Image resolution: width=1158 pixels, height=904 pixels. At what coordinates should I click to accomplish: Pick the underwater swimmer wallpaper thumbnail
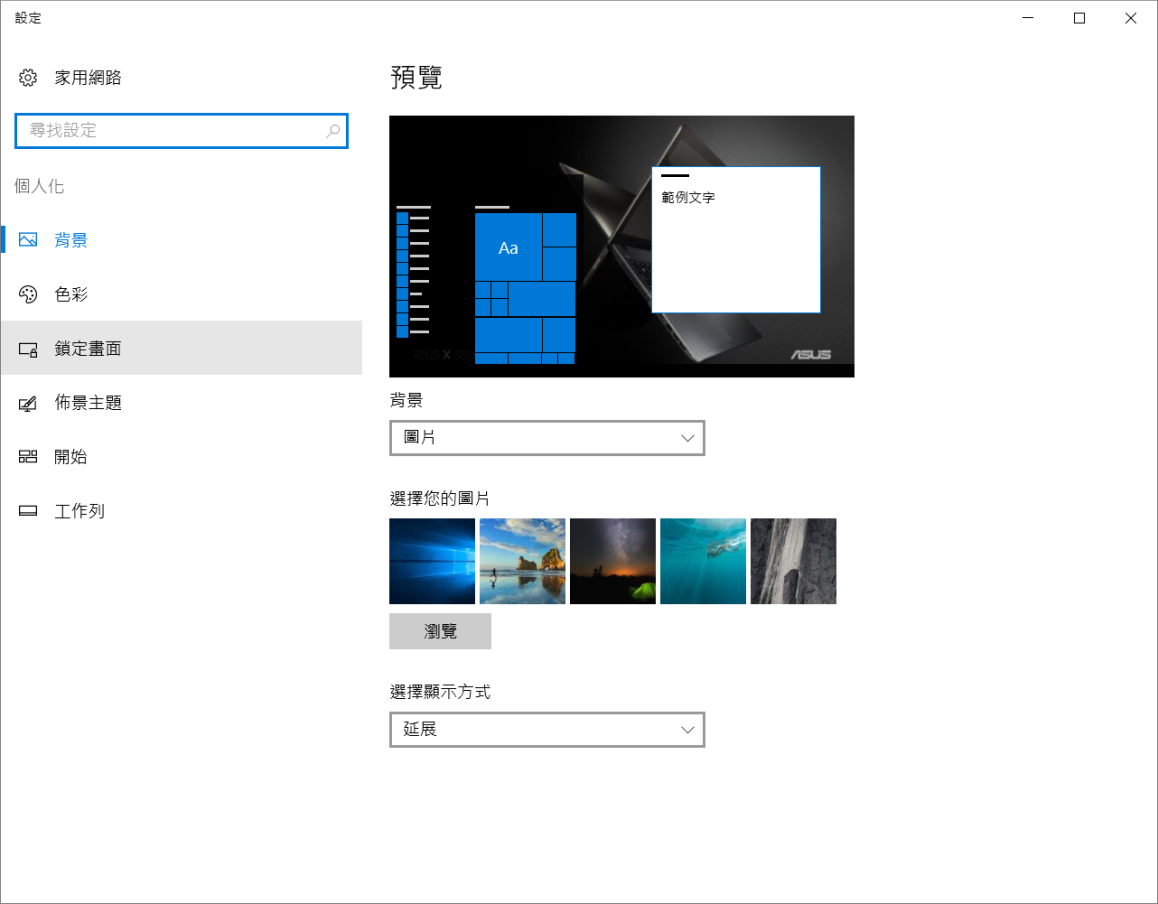tap(703, 561)
